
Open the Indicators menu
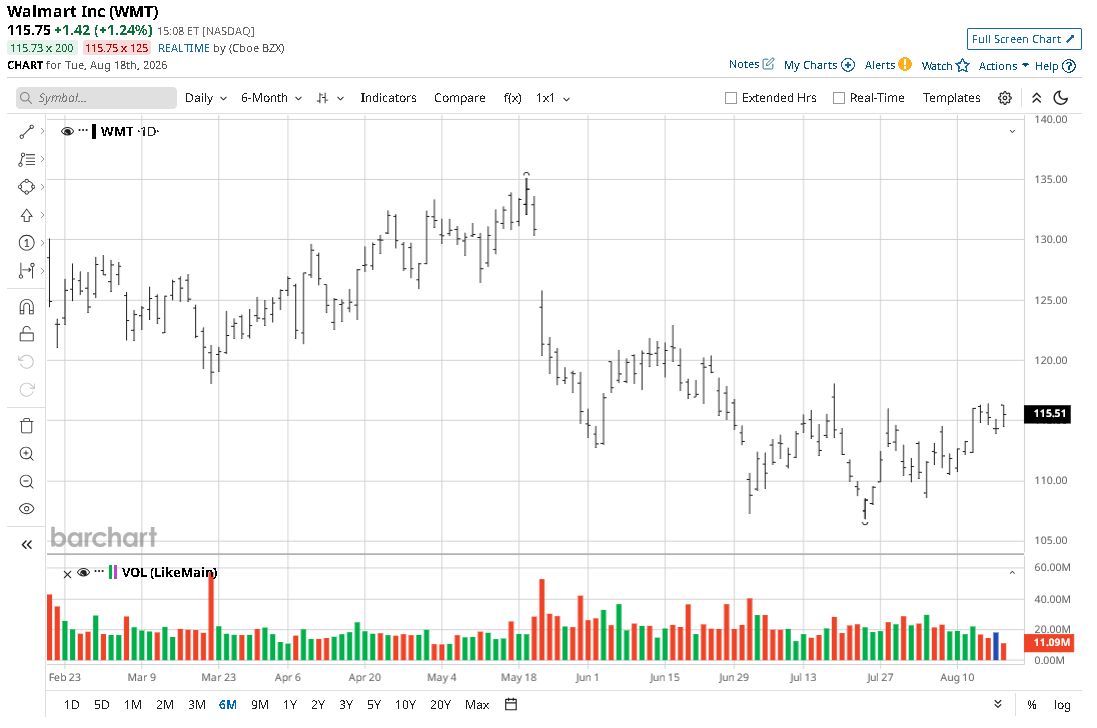pyautogui.click(x=388, y=98)
